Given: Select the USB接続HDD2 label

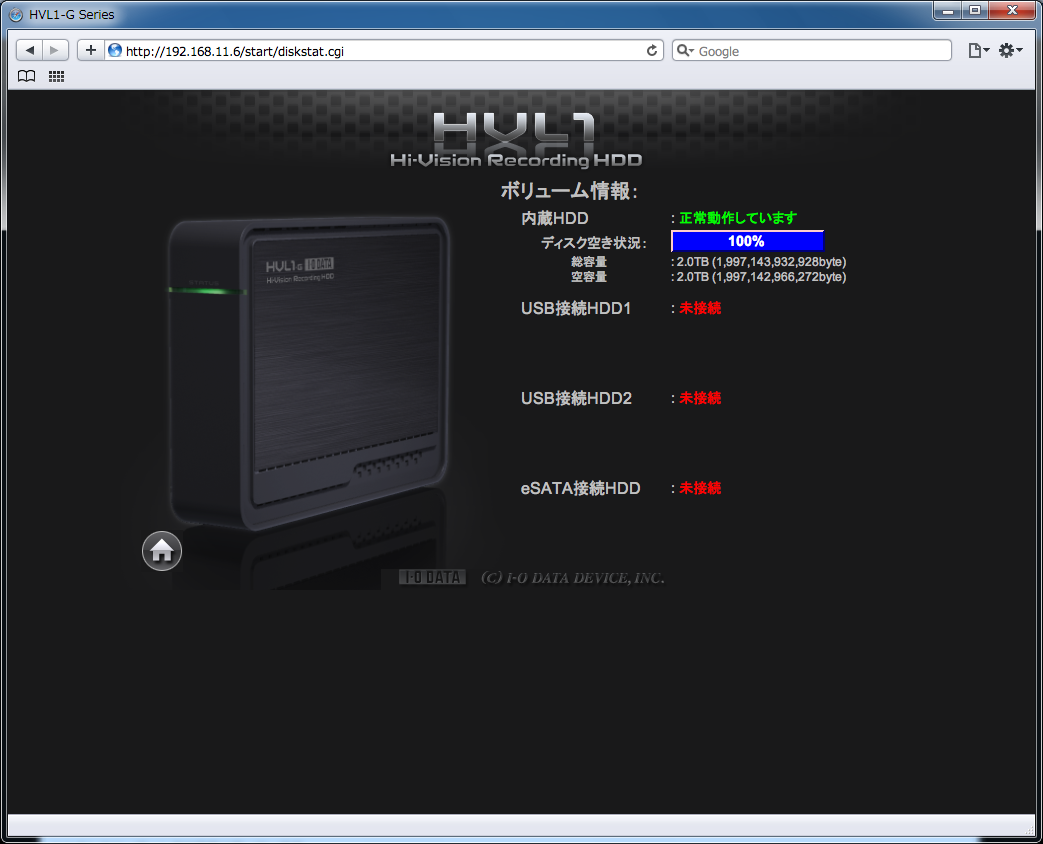Looking at the screenshot, I should click(576, 398).
